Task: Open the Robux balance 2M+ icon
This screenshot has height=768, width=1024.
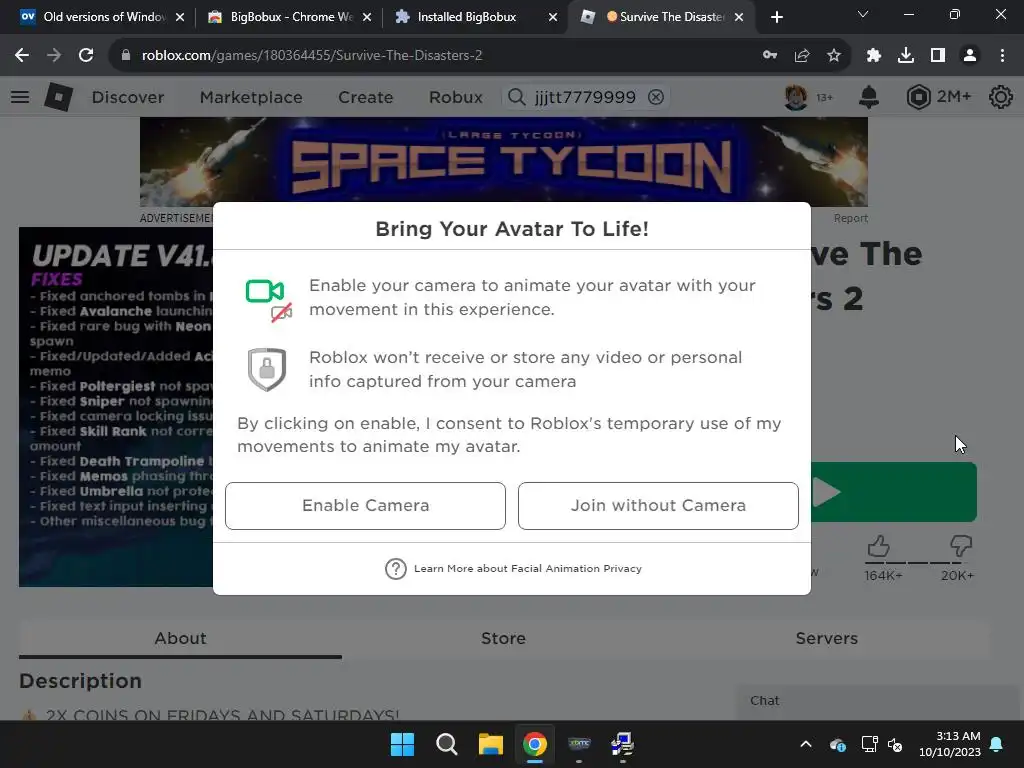Action: point(918,97)
